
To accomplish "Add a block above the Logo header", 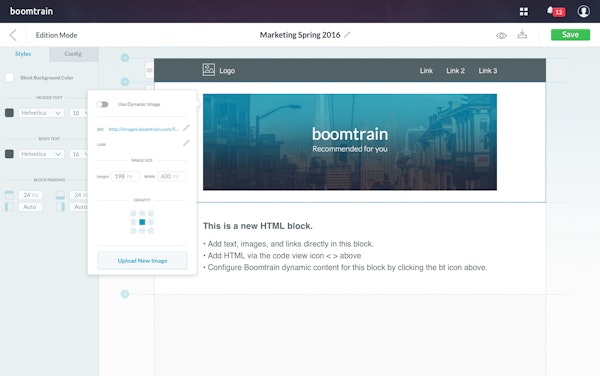I will 125,58.
